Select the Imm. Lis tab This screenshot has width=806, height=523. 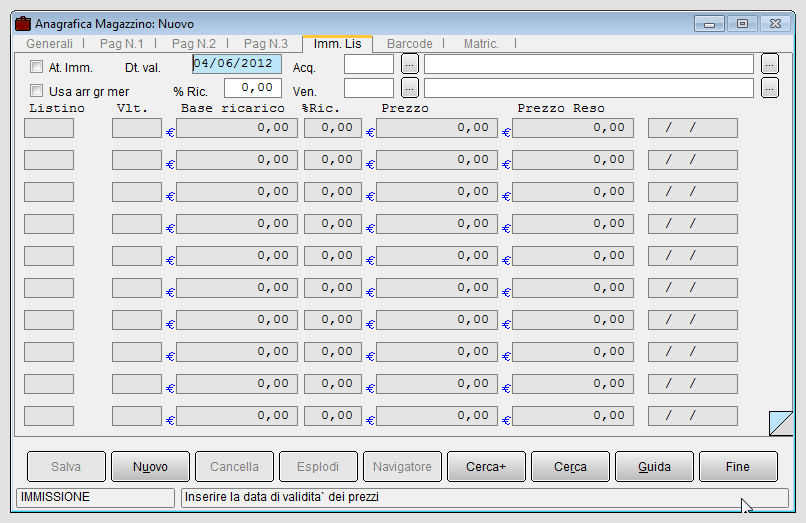[x=338, y=44]
